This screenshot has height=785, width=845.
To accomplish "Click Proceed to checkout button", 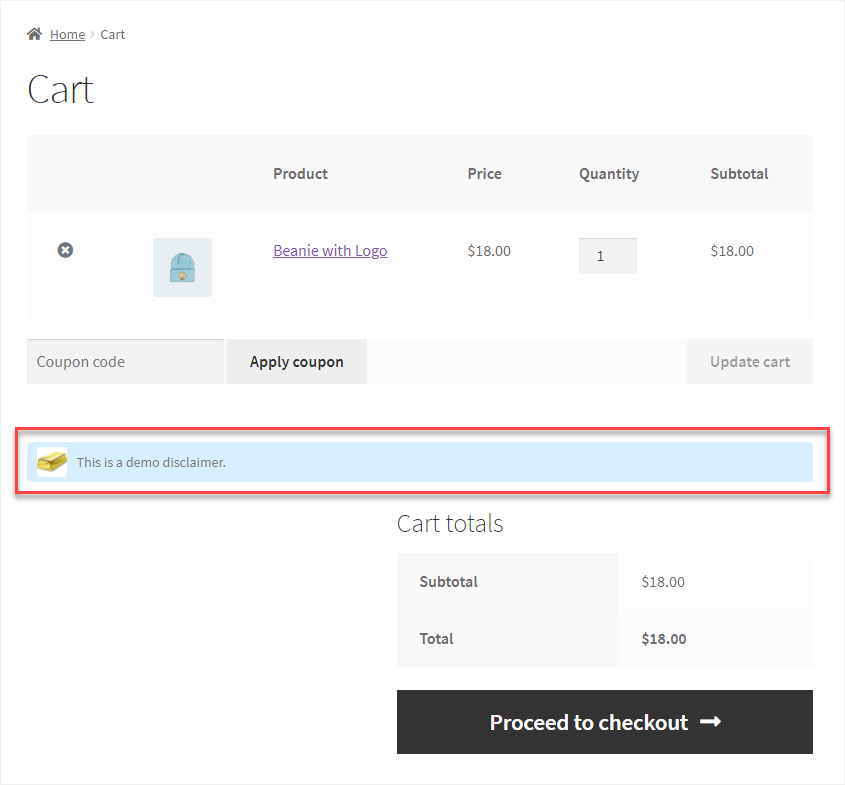I will coord(605,722).
